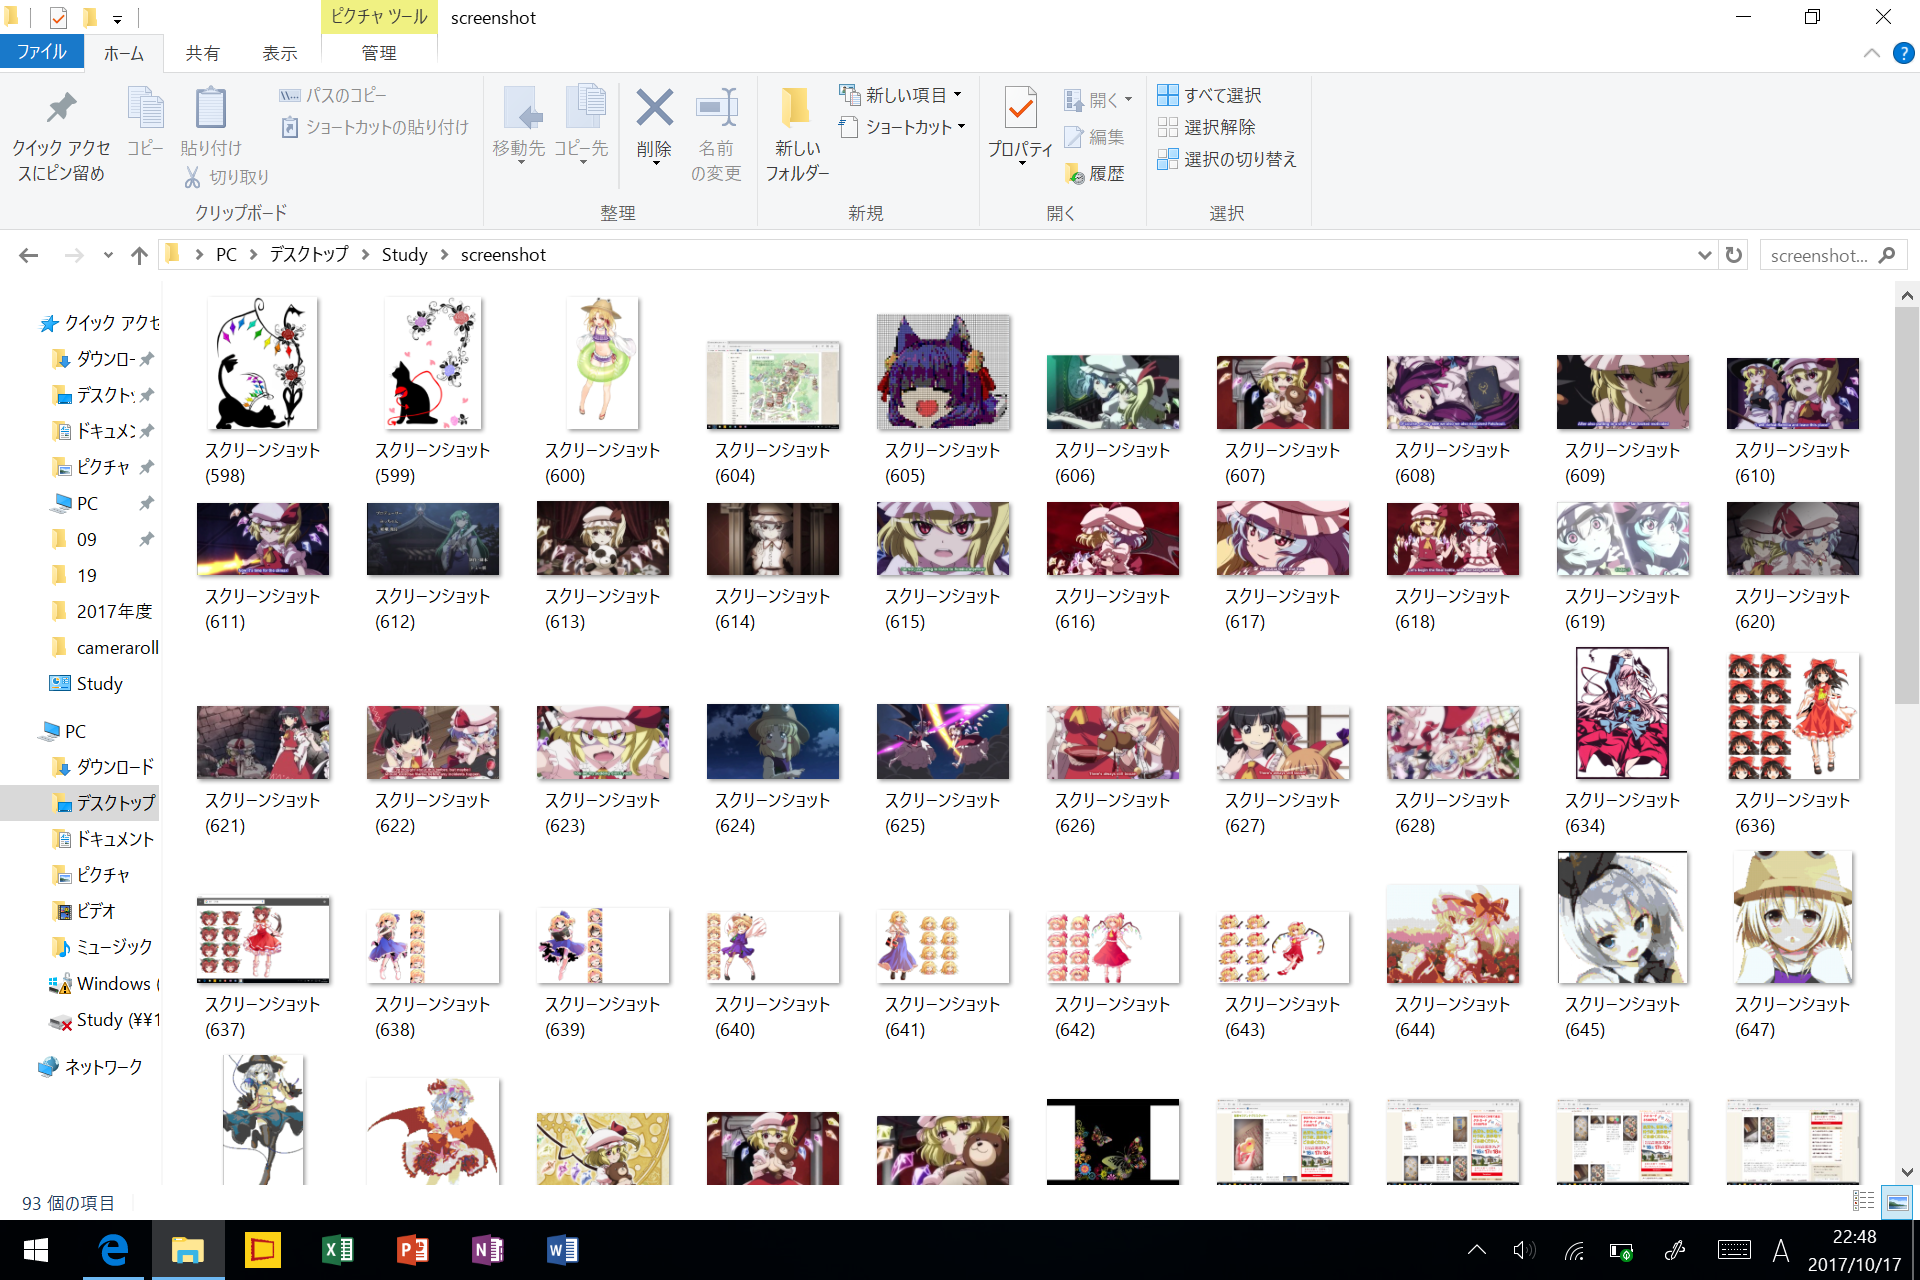Screen dimensions: 1920x1280
Task: Open Excel from the taskbar
Action: tap(338, 1250)
